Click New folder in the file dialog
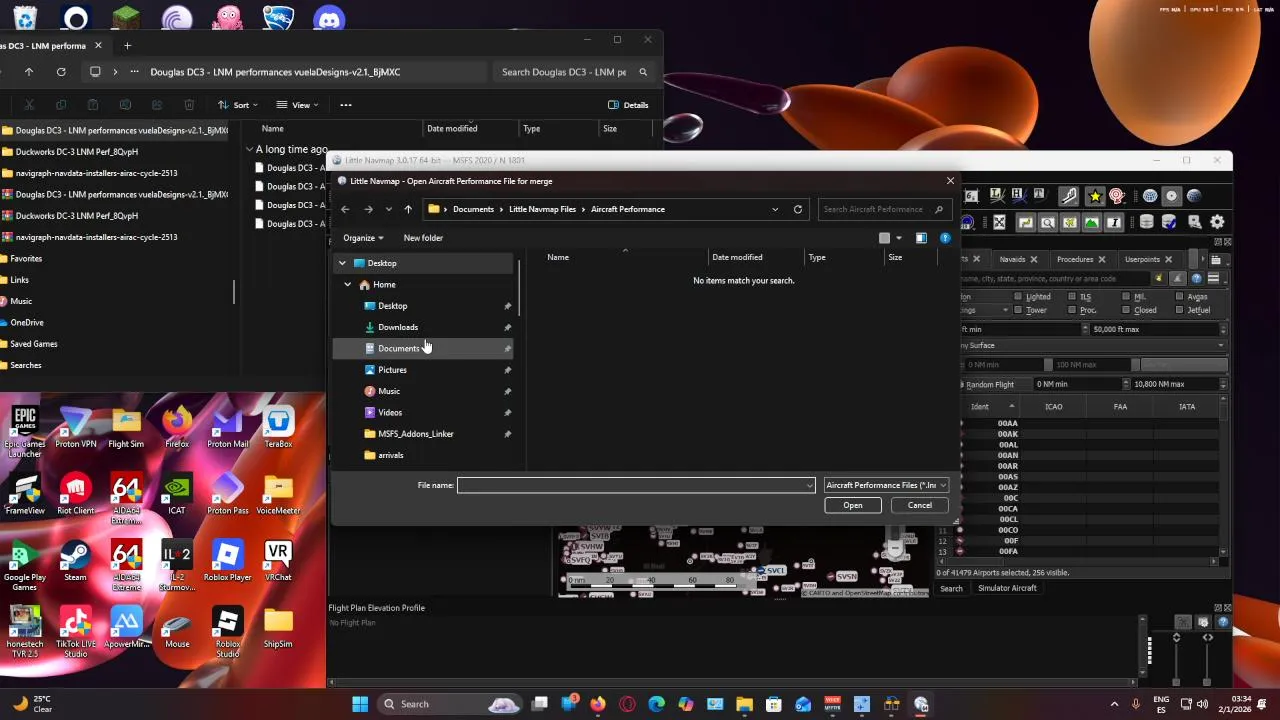The height and width of the screenshot is (720, 1280). [423, 238]
